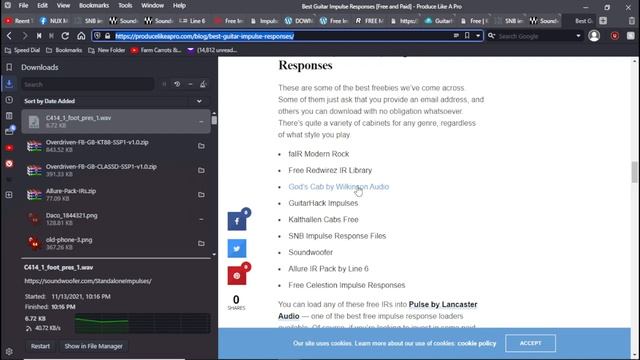Go to the home page

tap(81, 36)
